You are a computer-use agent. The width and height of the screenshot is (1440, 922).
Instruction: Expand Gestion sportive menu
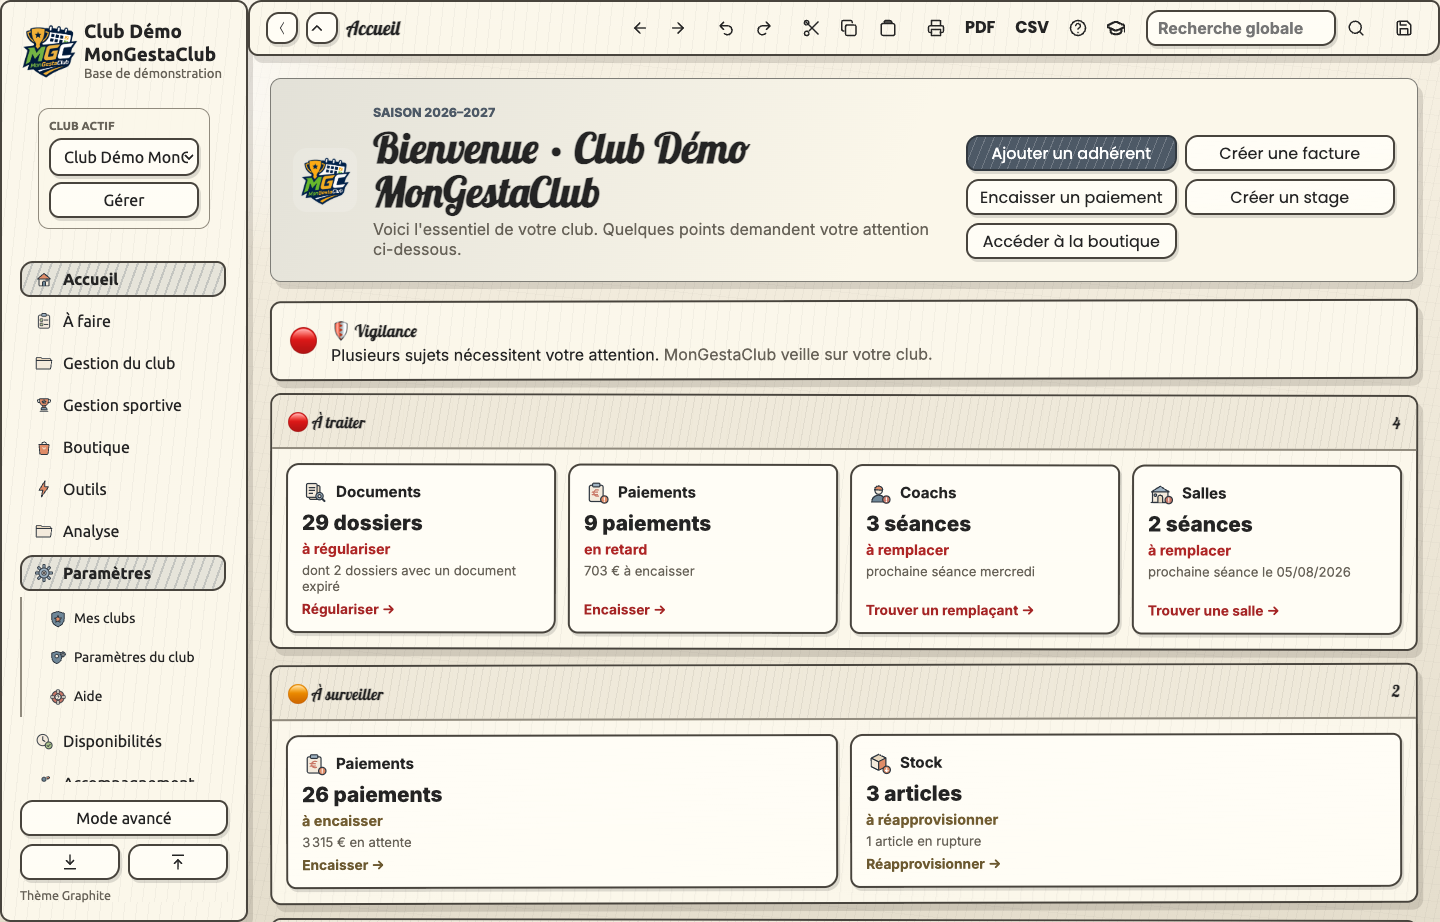[123, 405]
